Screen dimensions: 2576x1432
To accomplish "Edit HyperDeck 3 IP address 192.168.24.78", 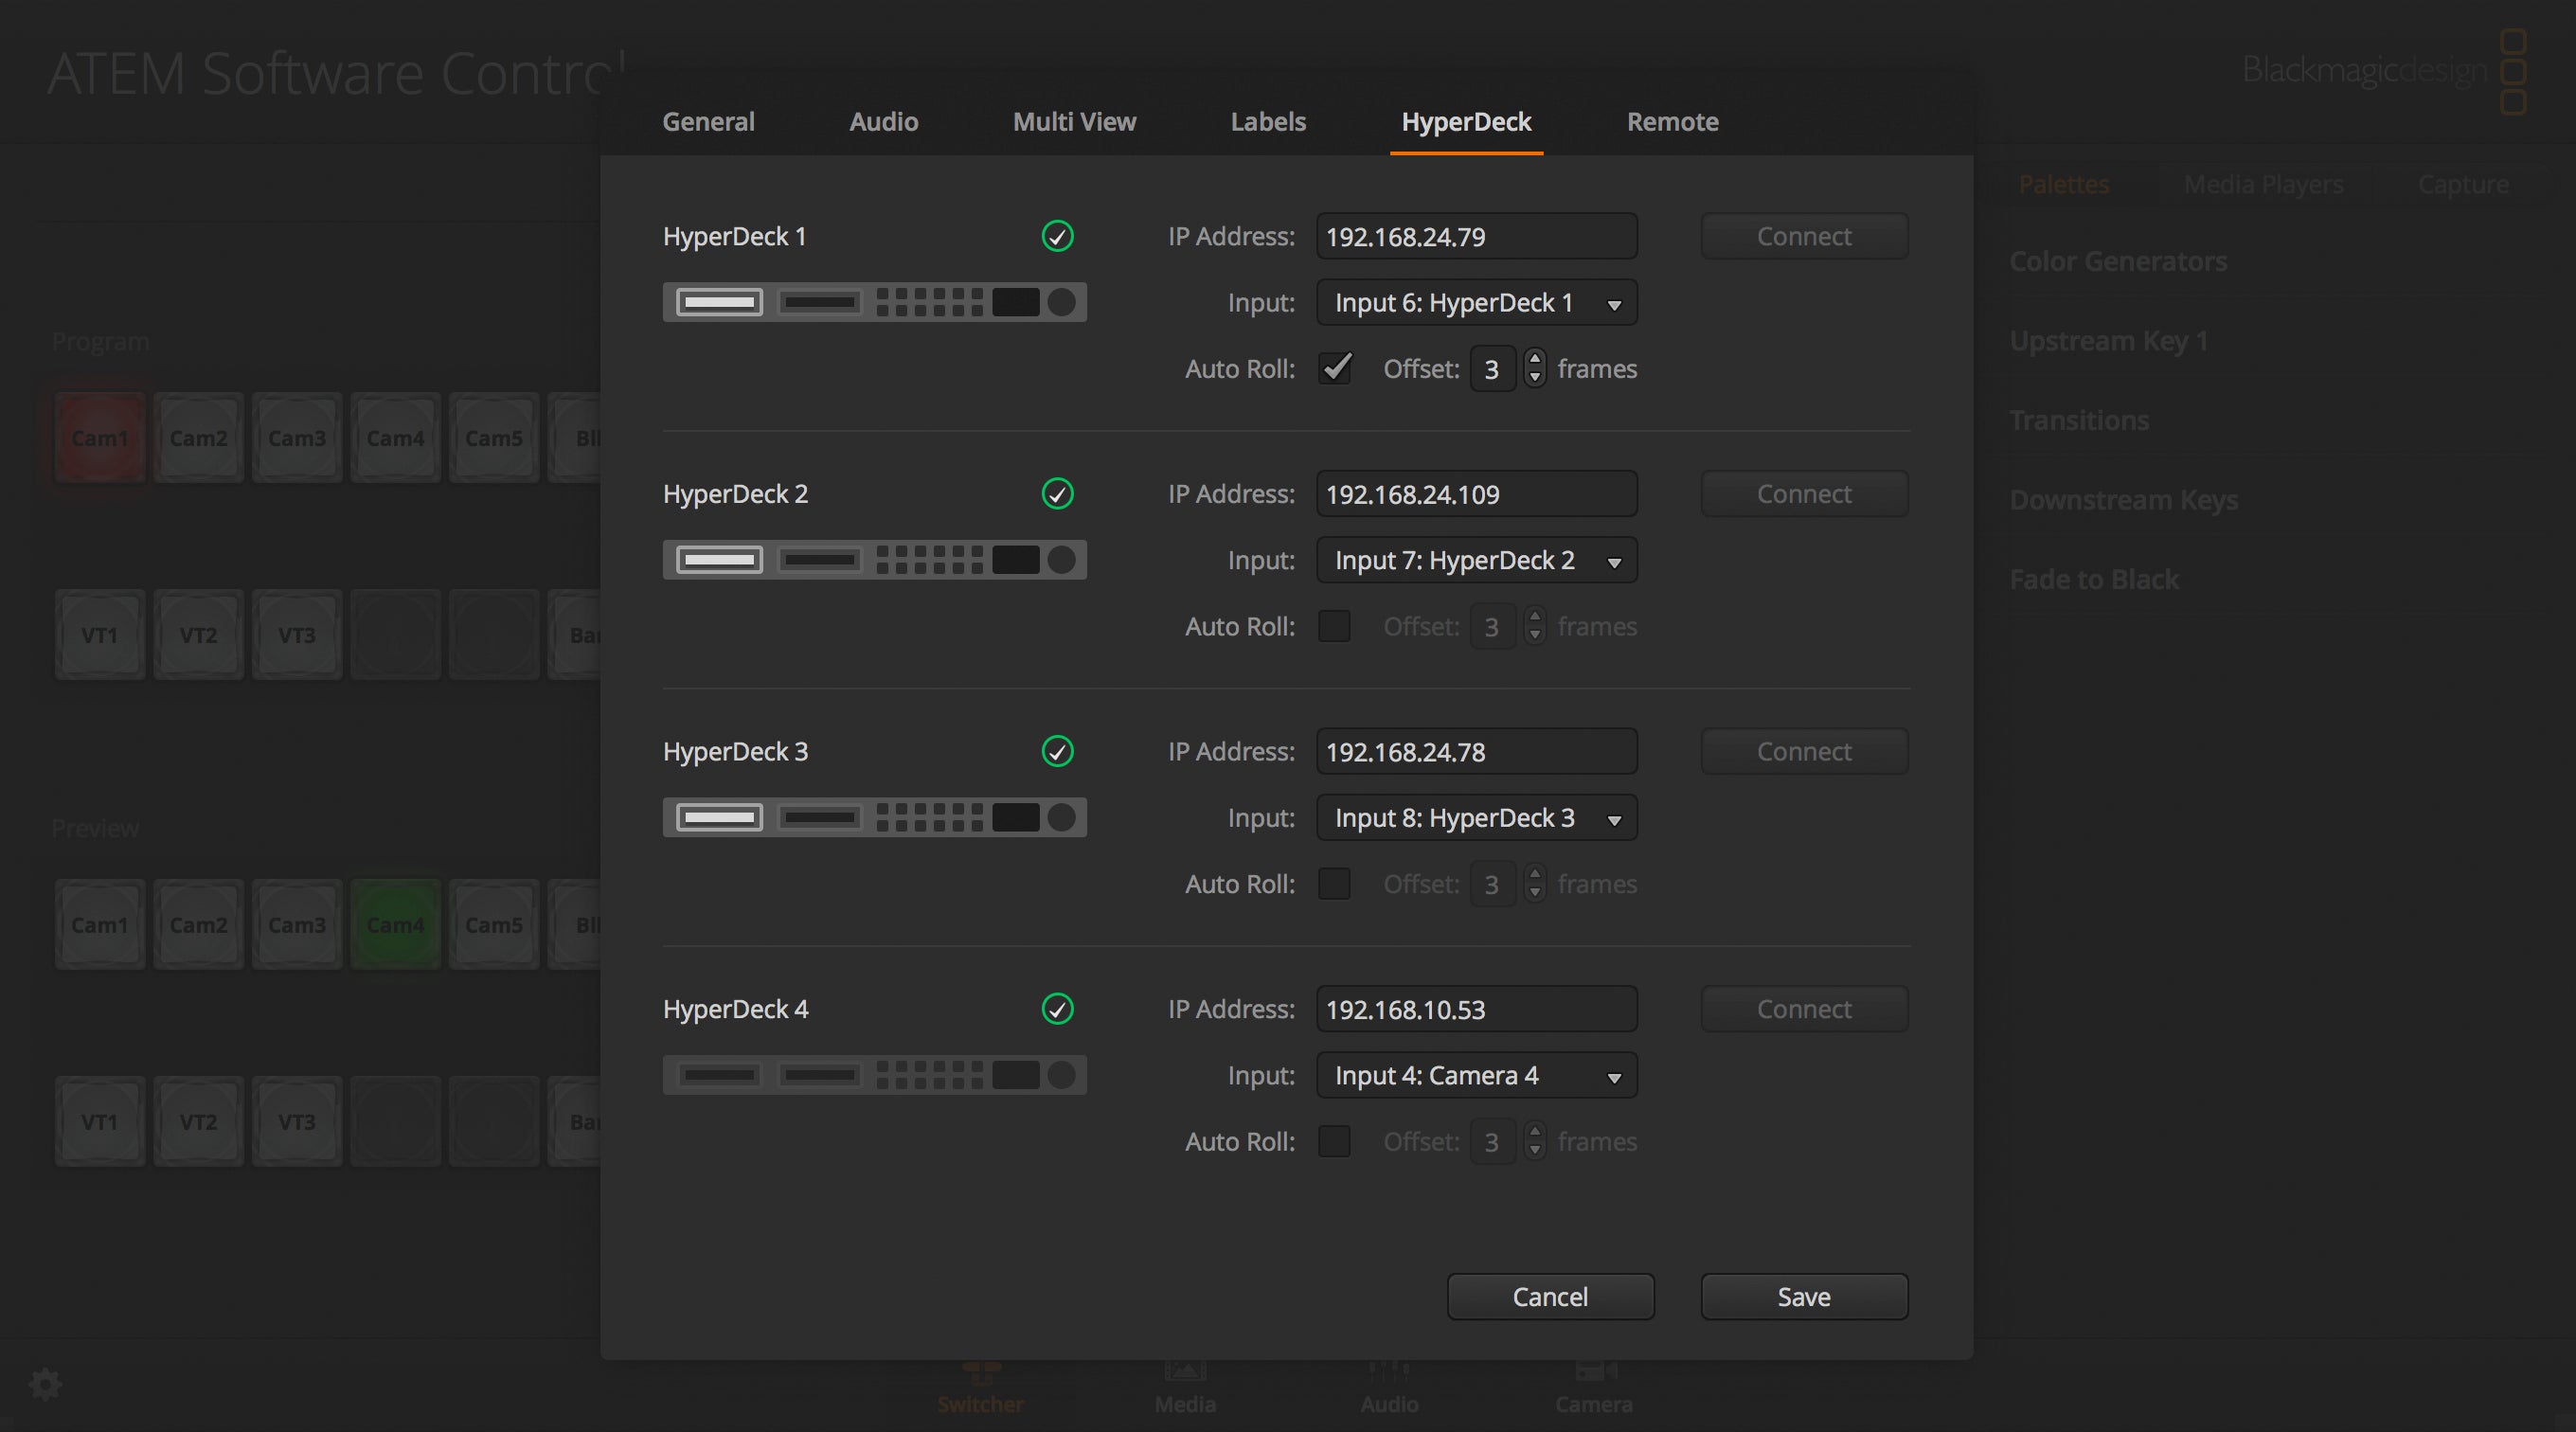I will coord(1476,751).
